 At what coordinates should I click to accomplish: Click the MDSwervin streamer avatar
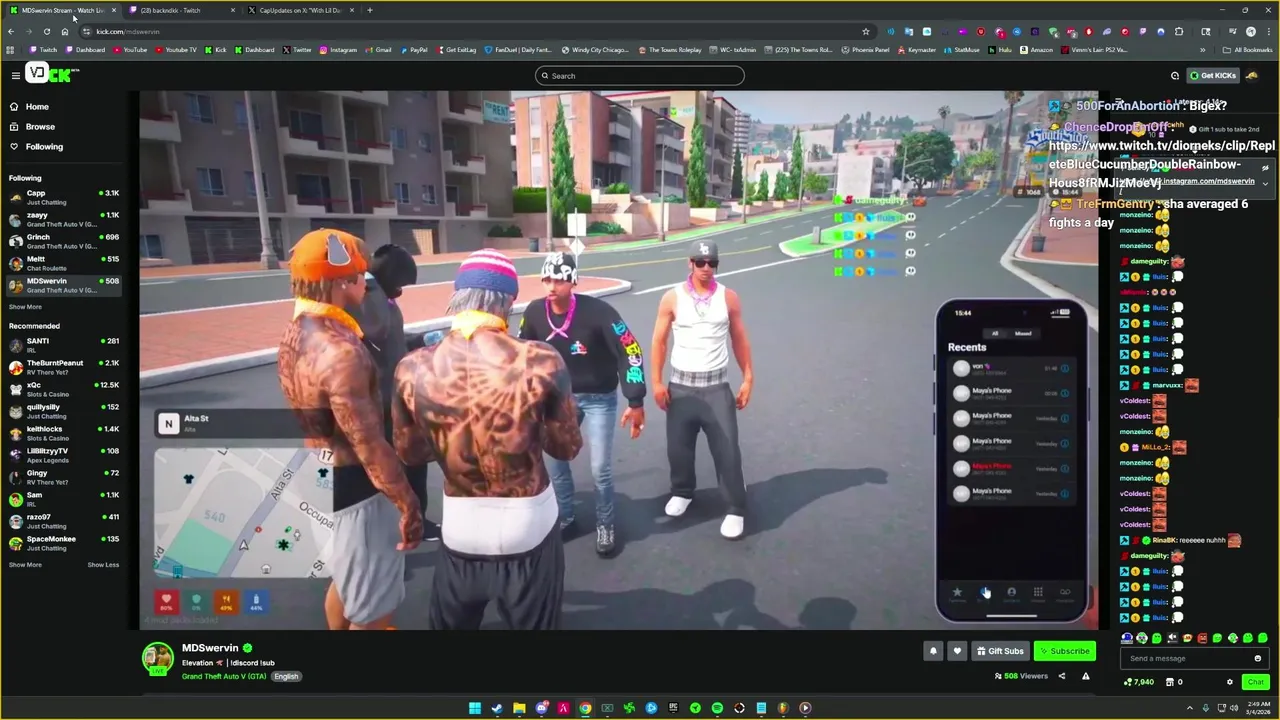(157, 659)
